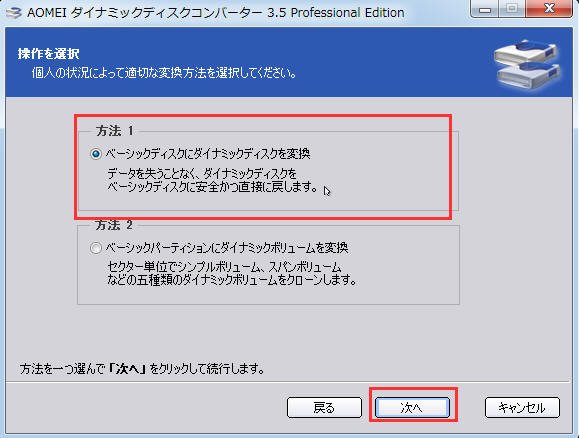
Task: Click the 操作を選択 heading
Action: (48, 54)
